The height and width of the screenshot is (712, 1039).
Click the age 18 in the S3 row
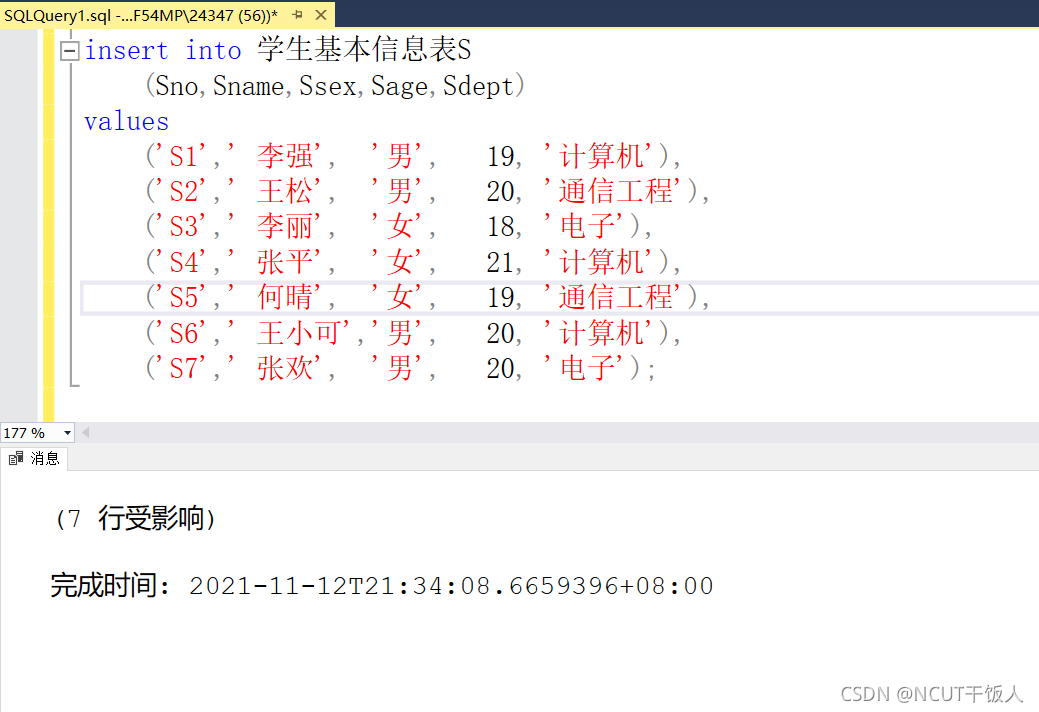tap(500, 227)
